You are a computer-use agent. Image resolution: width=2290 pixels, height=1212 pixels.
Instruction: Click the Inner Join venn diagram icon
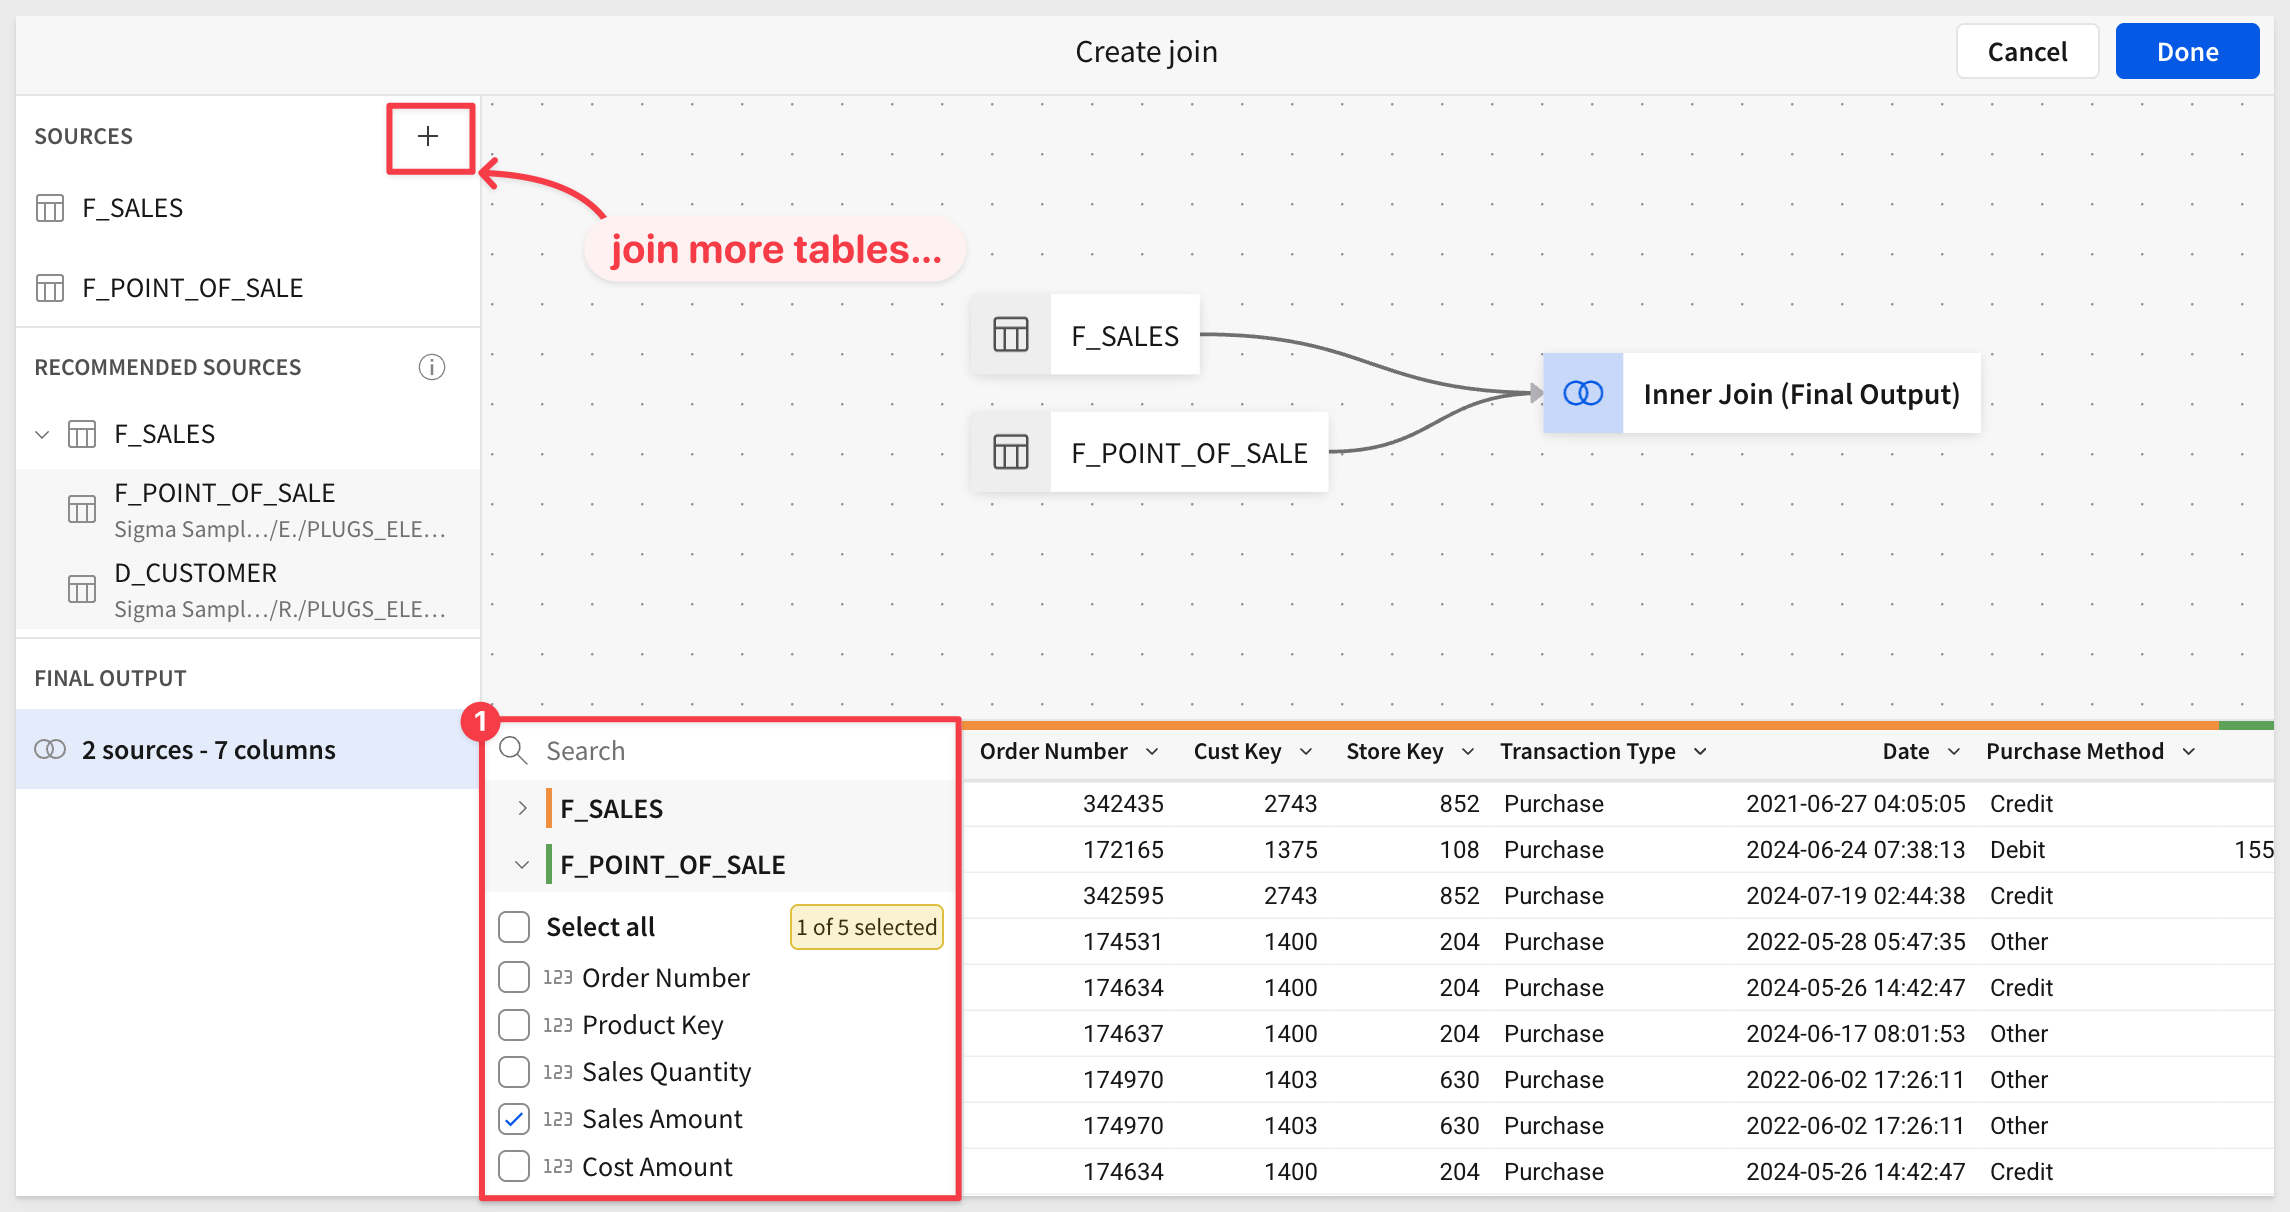point(1582,394)
